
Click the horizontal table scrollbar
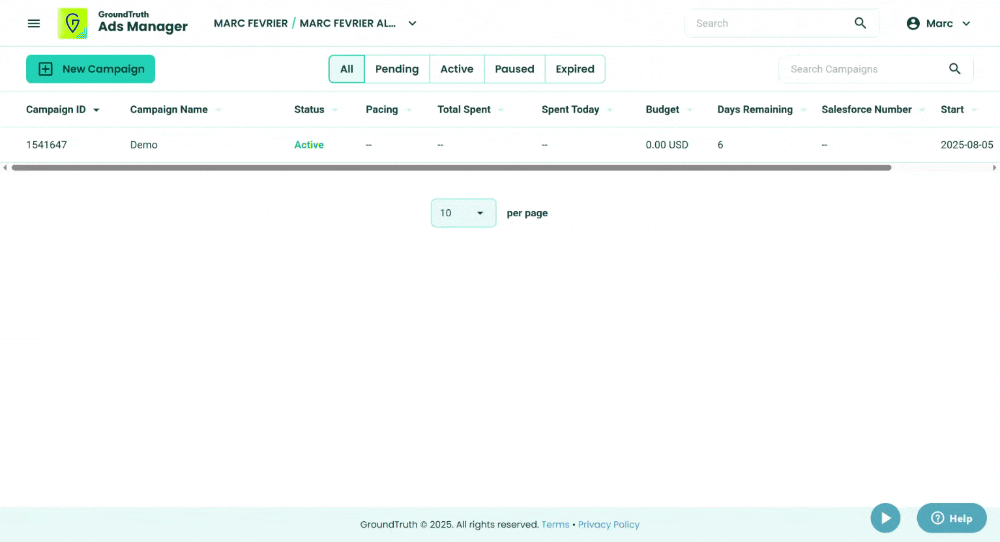point(450,168)
